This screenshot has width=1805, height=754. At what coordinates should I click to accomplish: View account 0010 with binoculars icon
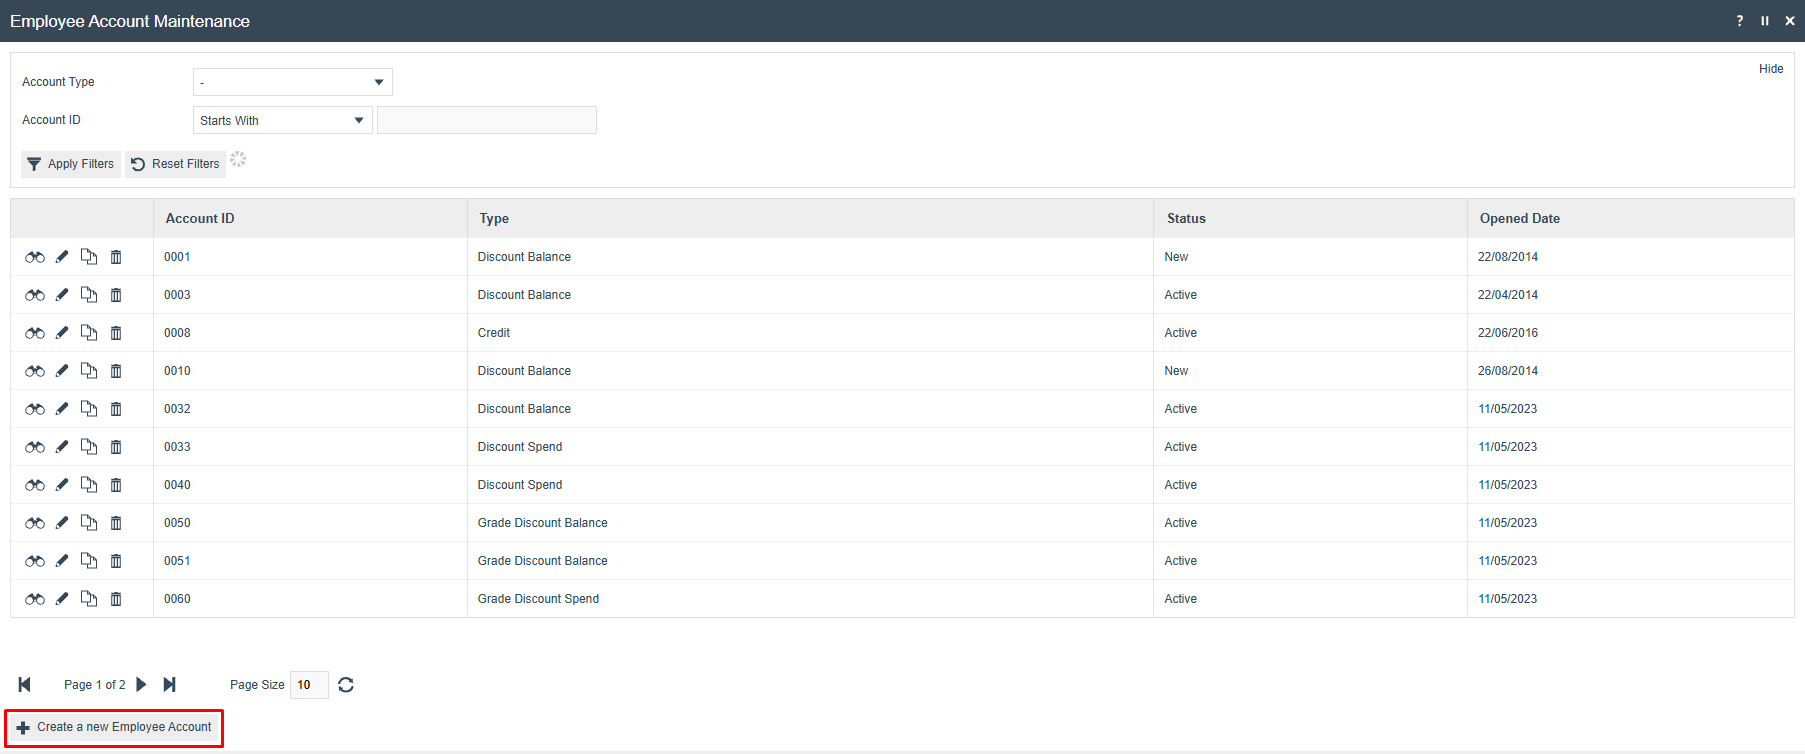point(35,371)
